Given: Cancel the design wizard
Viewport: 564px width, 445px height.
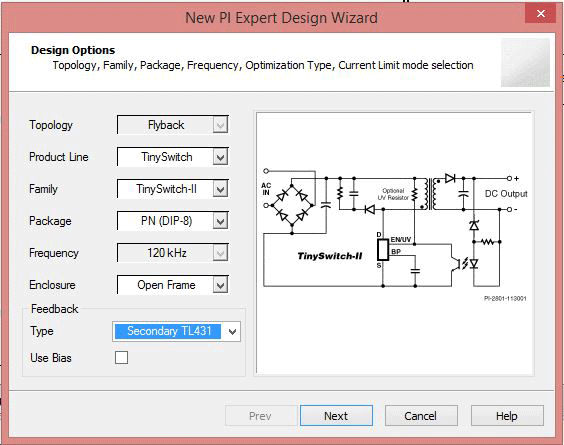Looking at the screenshot, I should click(421, 416).
